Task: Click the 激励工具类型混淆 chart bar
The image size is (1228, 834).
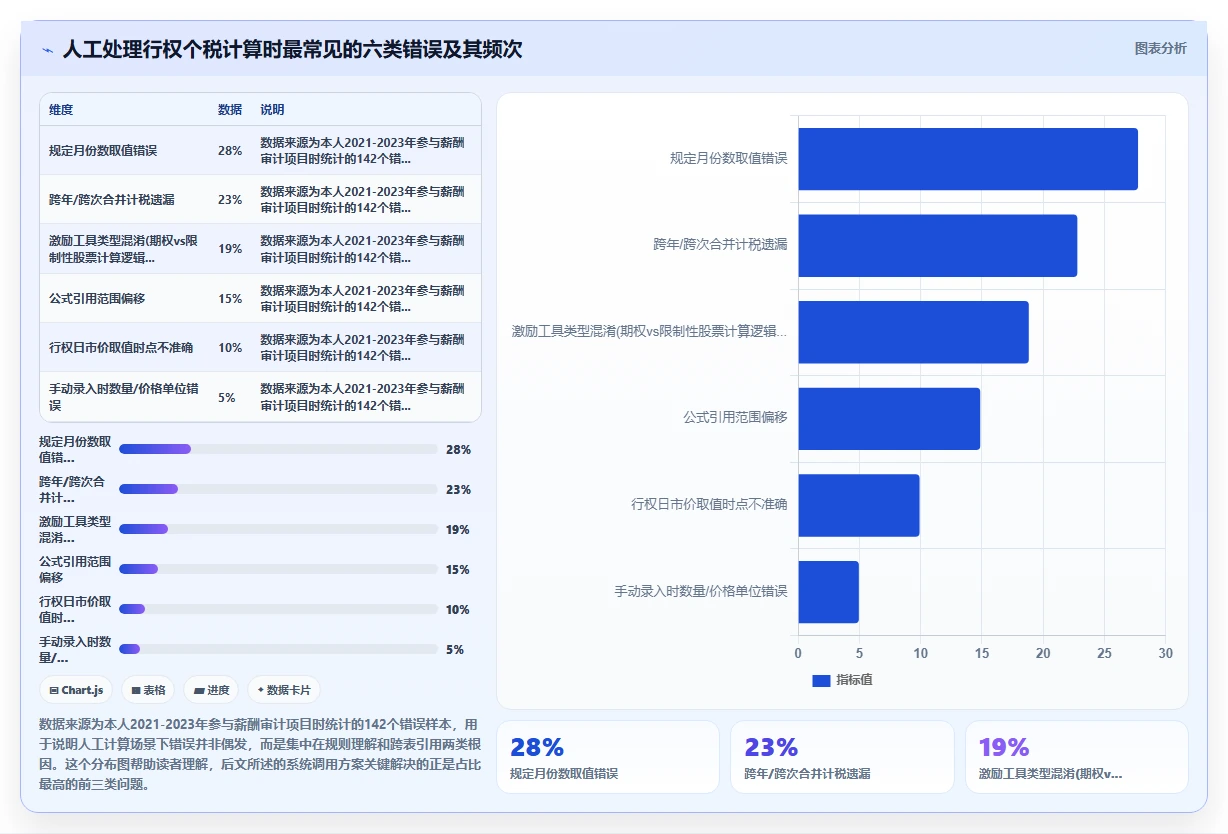Action: pyautogui.click(x=913, y=332)
